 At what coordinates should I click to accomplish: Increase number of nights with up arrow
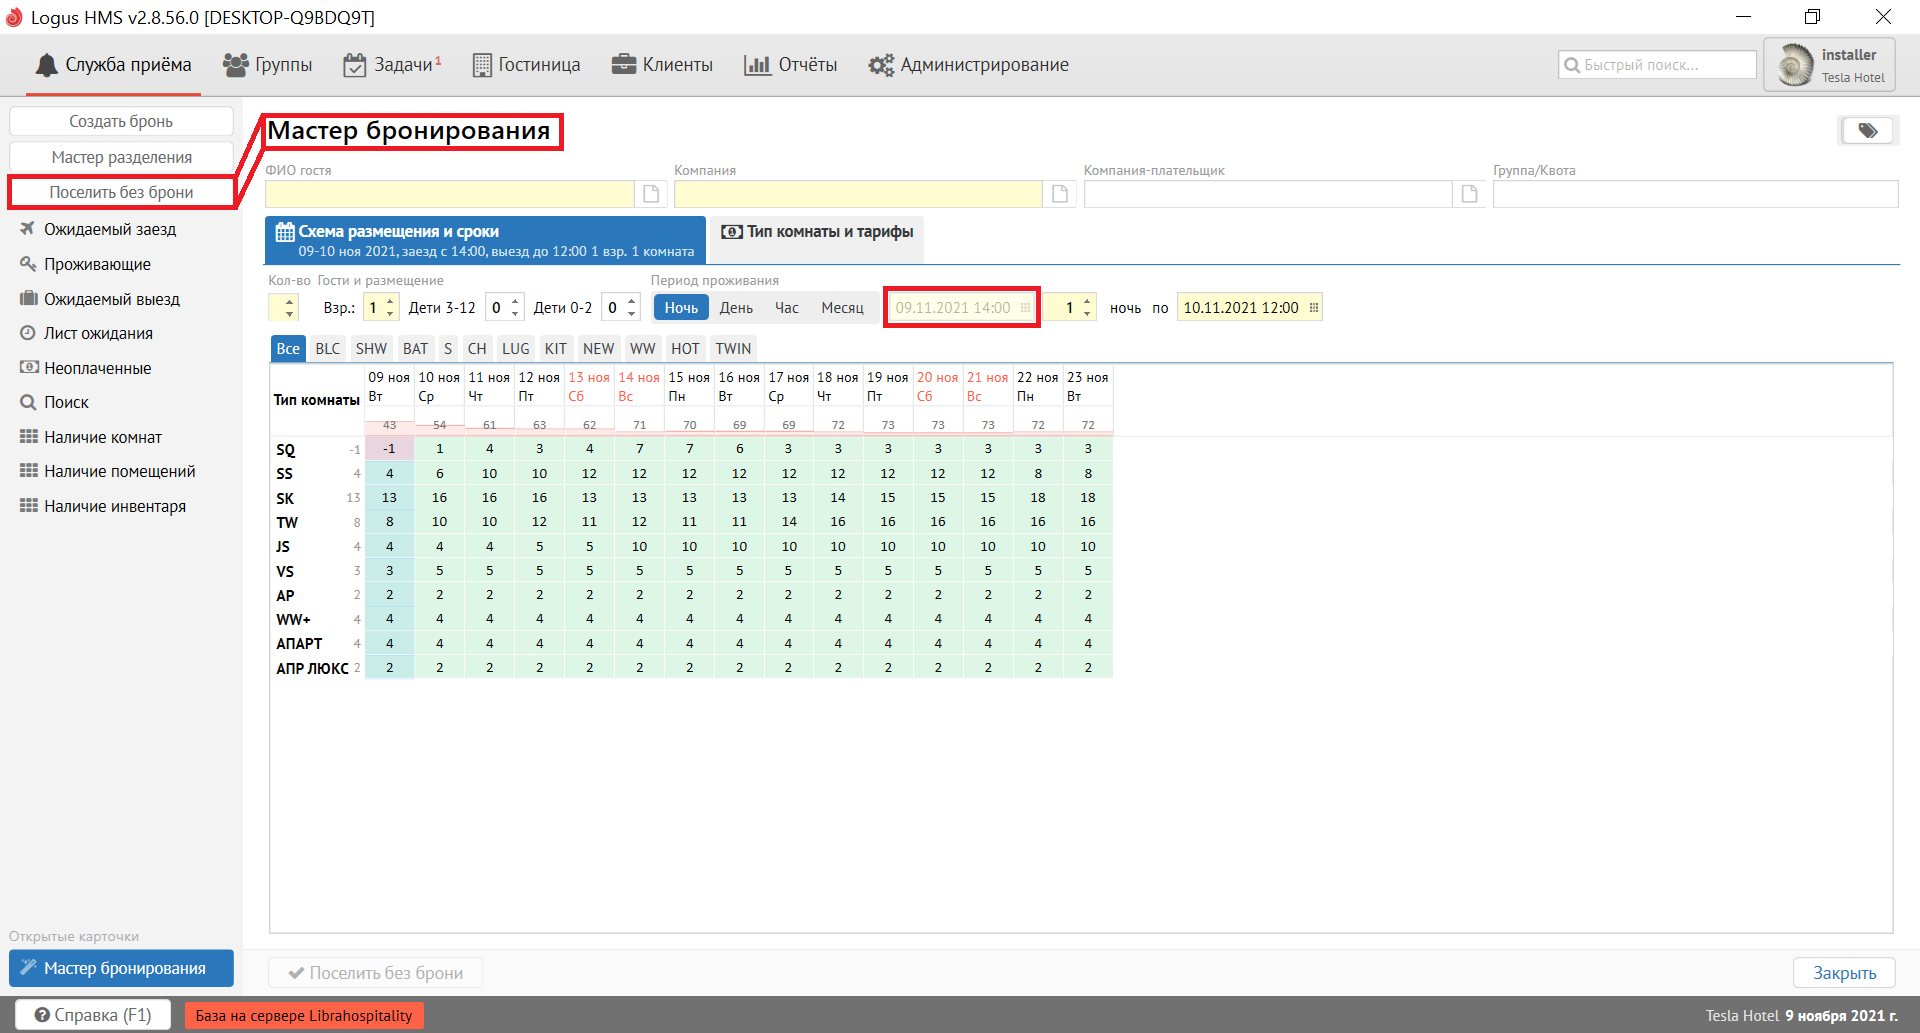tap(1087, 301)
